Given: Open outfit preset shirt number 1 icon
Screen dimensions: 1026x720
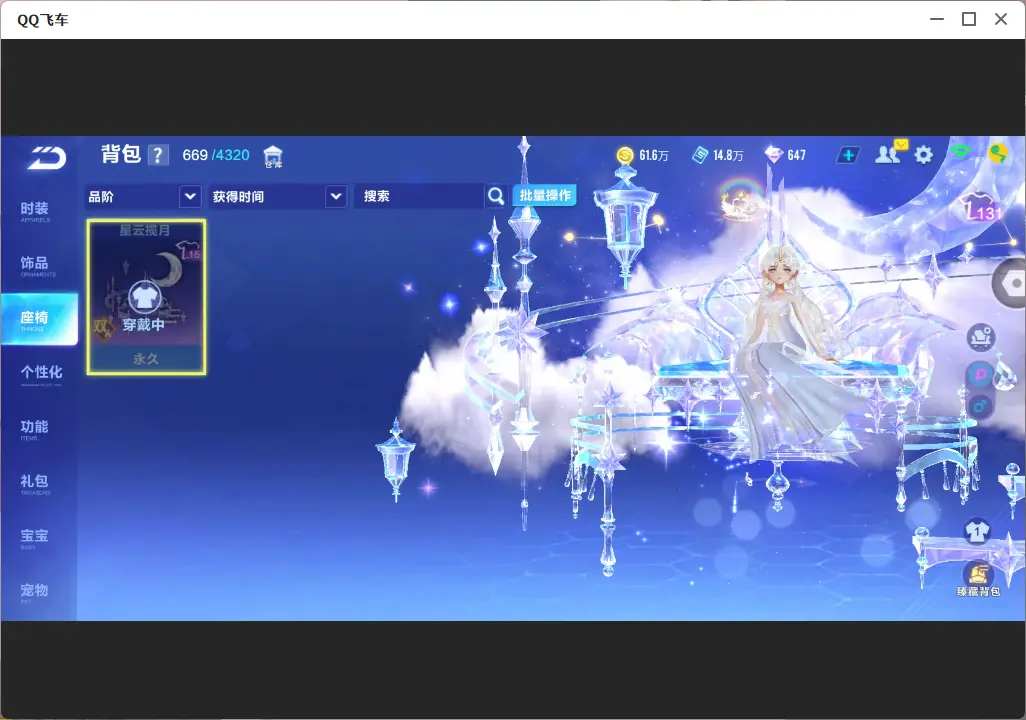Looking at the screenshot, I should [977, 531].
